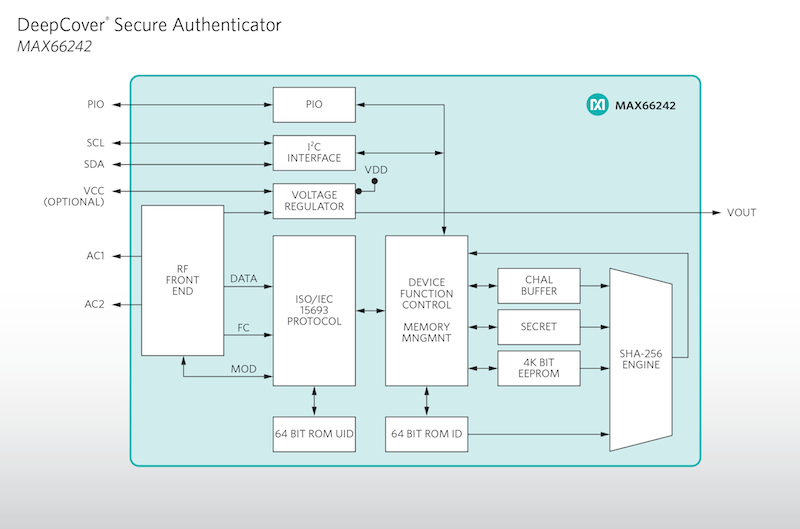Click the SCL pin label
This screenshot has width=800, height=529.
95,143
